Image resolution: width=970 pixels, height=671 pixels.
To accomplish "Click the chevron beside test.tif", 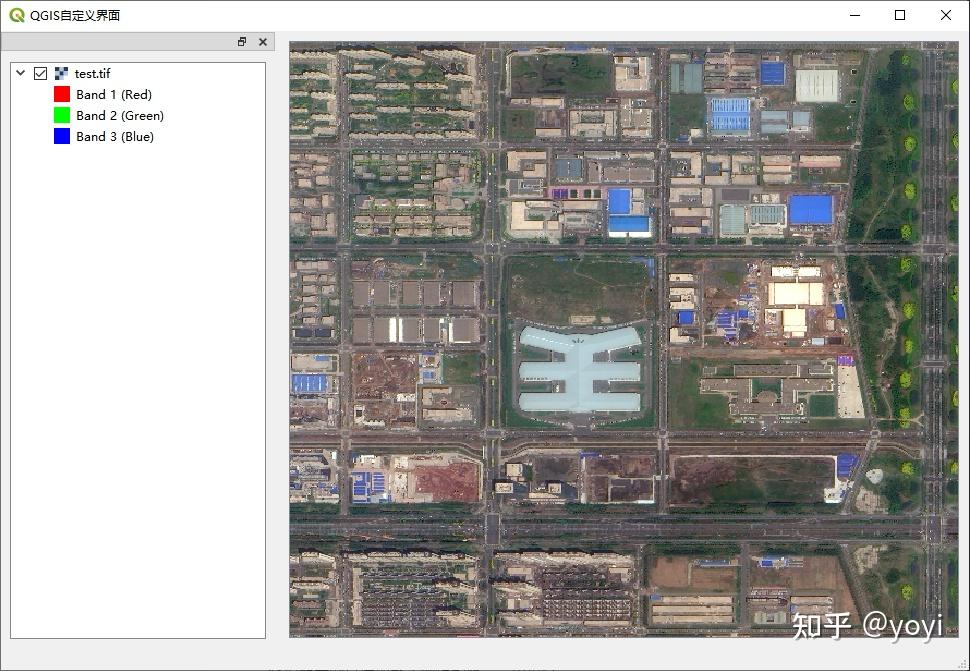I will pos(20,73).
